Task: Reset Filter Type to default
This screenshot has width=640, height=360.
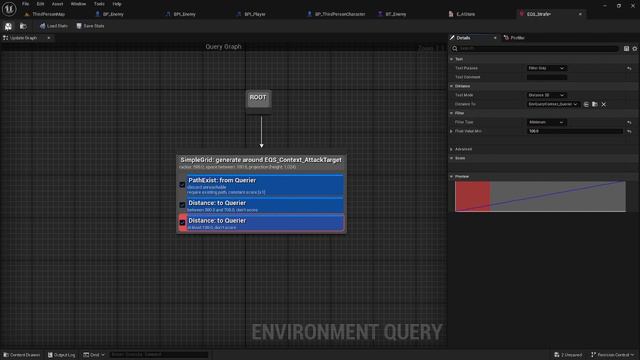Action: click(x=629, y=122)
